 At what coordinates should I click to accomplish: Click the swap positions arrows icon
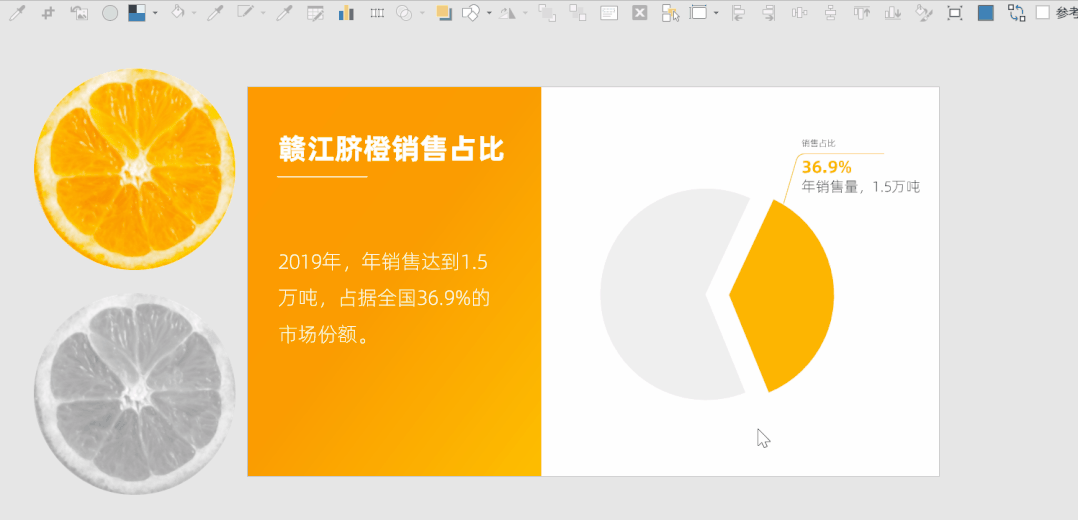click(1017, 12)
